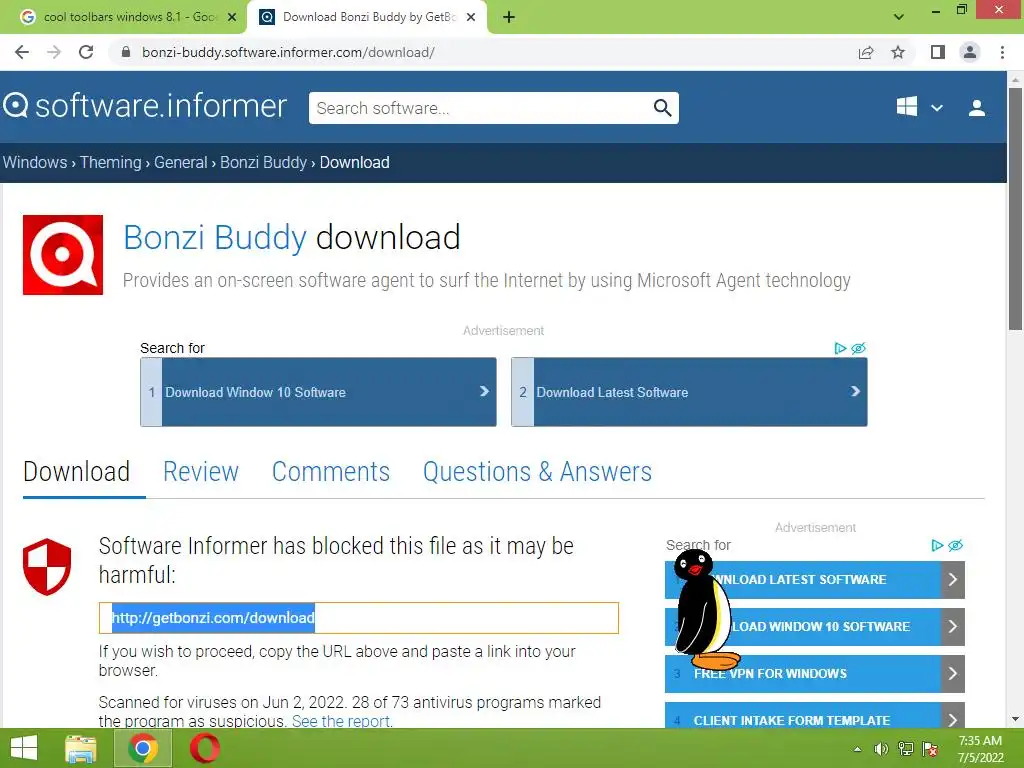Reload the current page
The image size is (1024, 768).
point(86,52)
